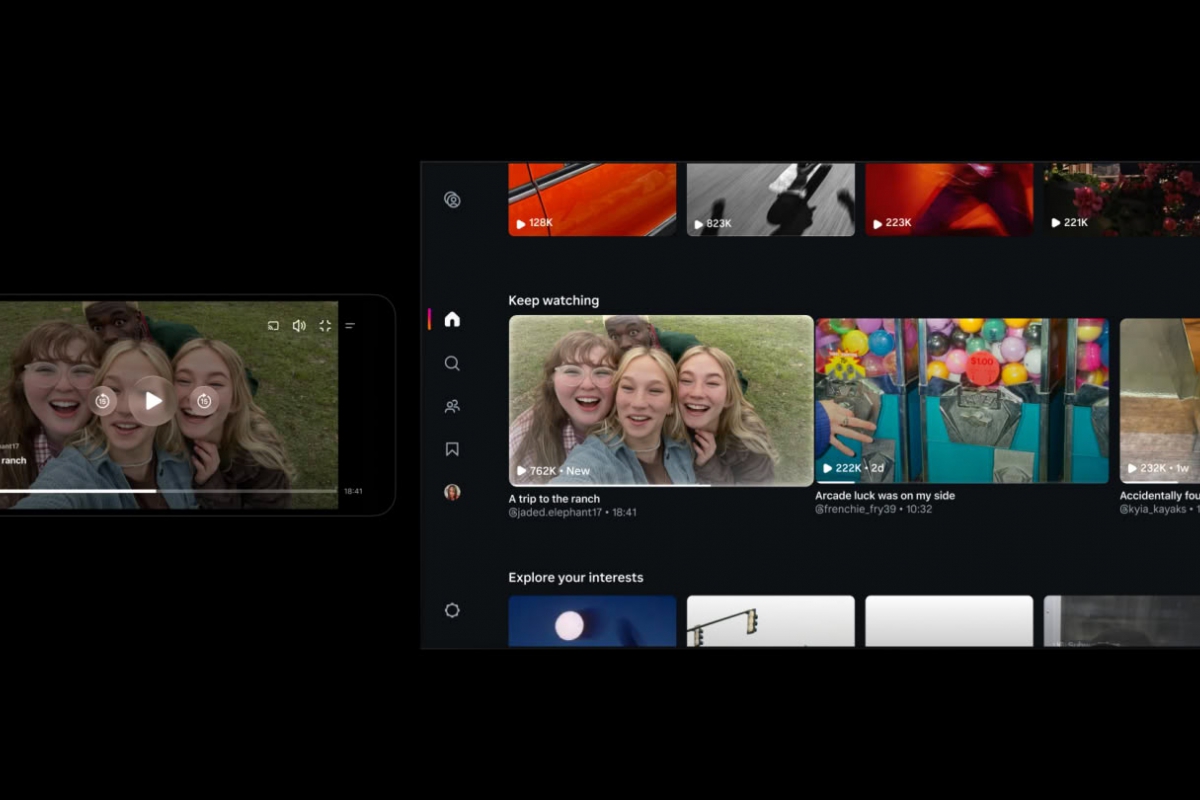Open the "A trip to the ranch" thumbnail
The width and height of the screenshot is (1200, 800).
(661, 401)
